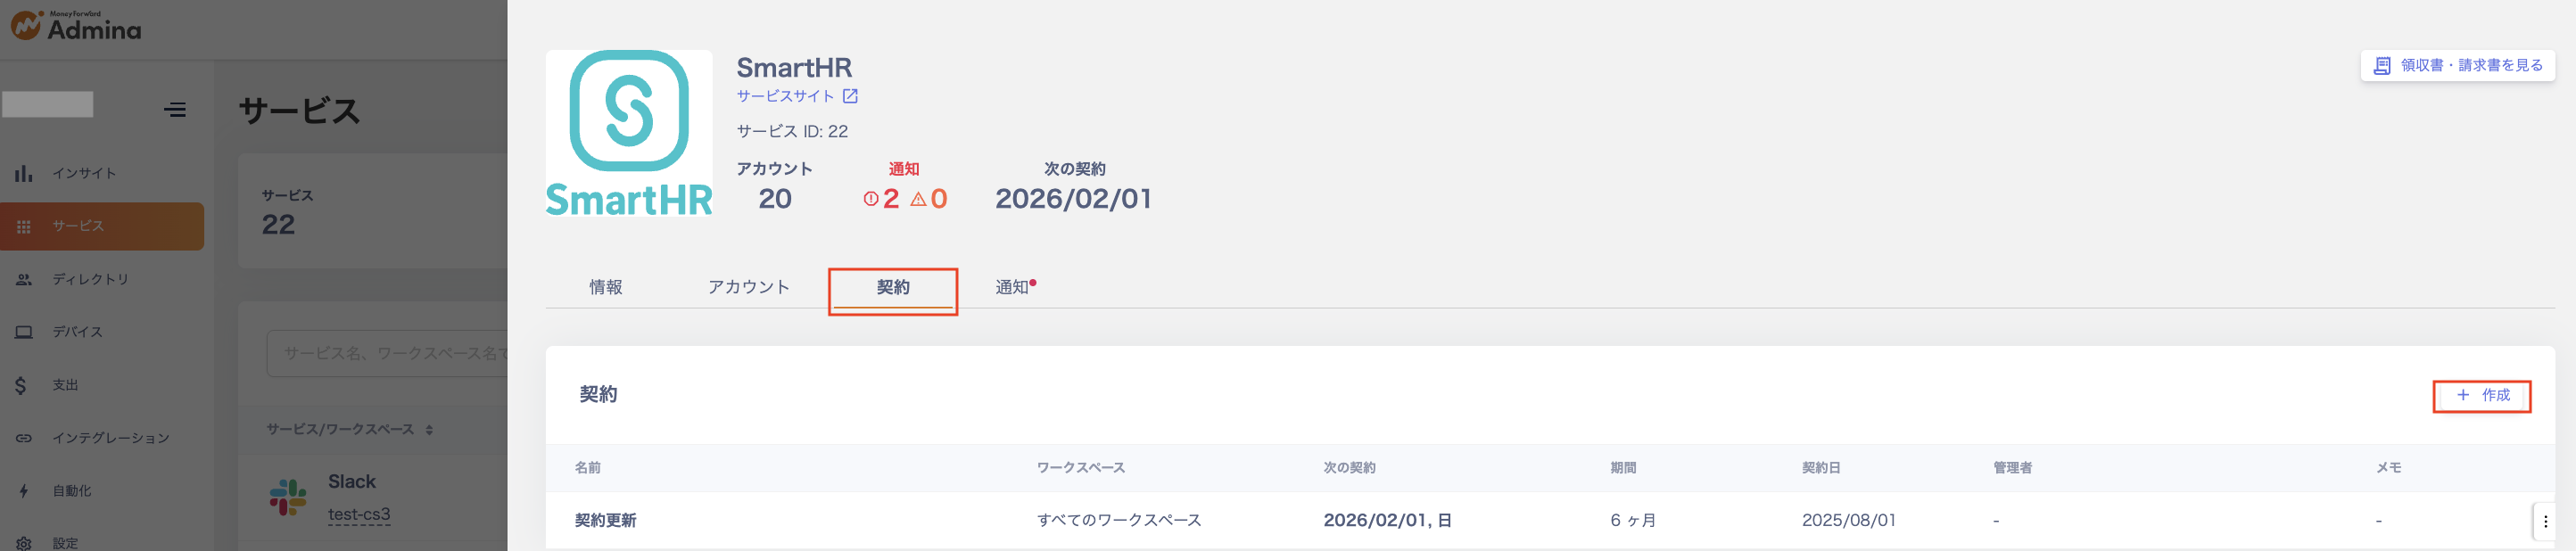Open 自動化 via the lightning icon

click(24, 491)
